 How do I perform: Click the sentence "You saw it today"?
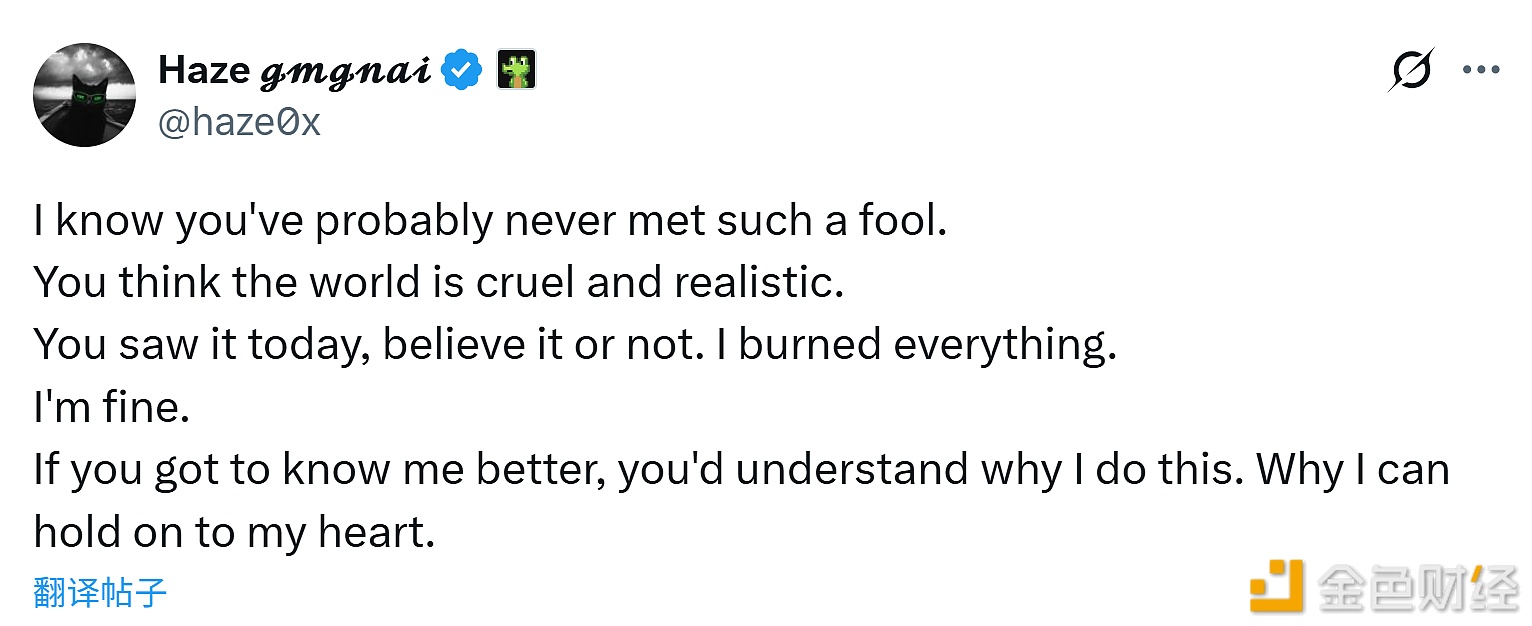tap(200, 345)
